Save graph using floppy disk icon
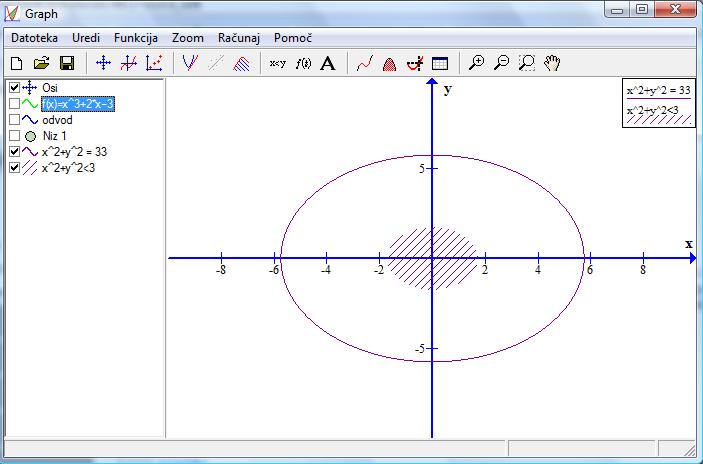Screen dimensions: 703x464 pos(67,63)
